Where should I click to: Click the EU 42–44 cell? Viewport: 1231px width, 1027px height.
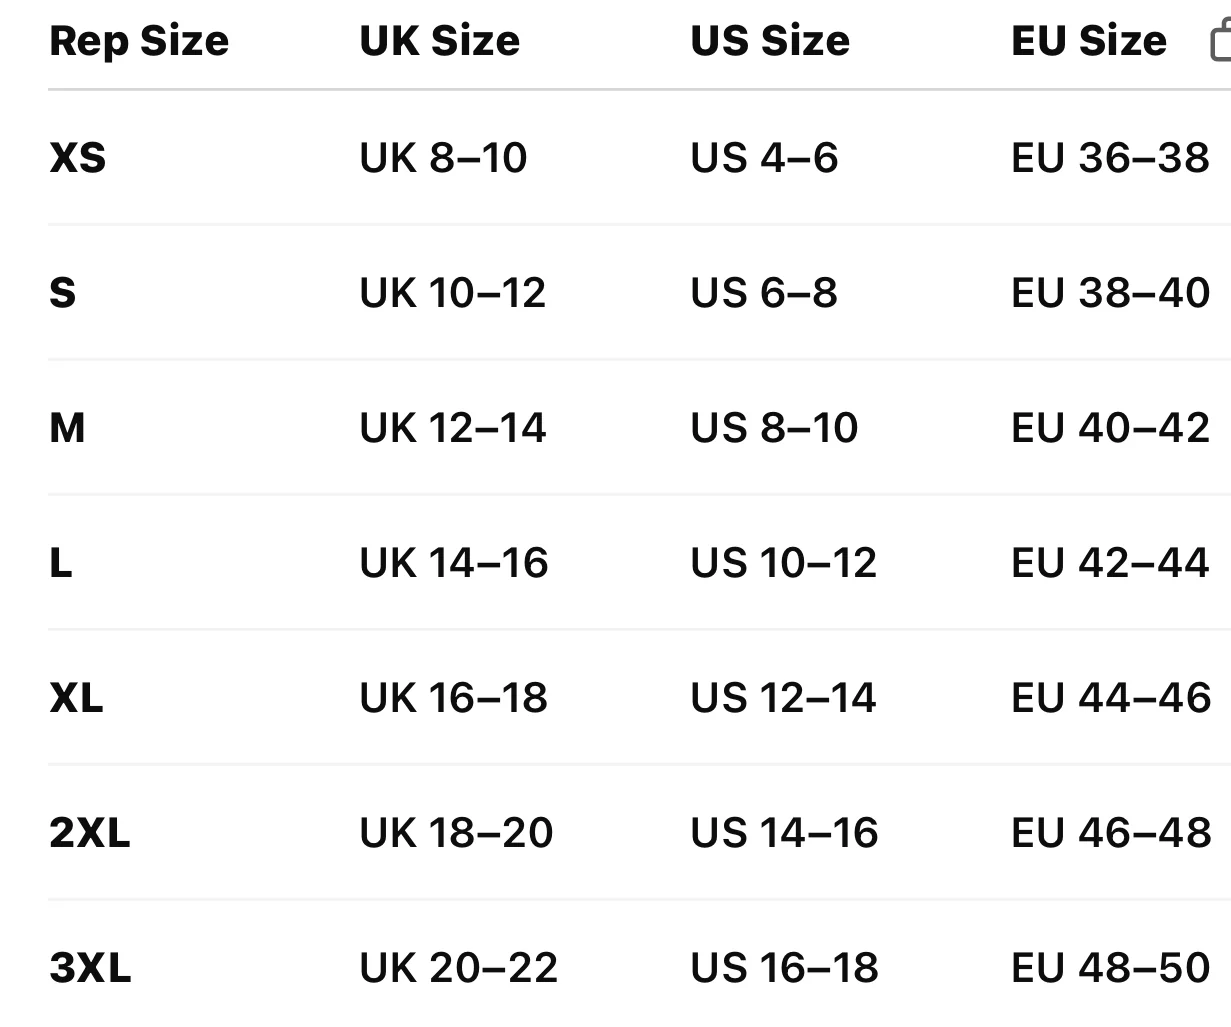(1110, 563)
